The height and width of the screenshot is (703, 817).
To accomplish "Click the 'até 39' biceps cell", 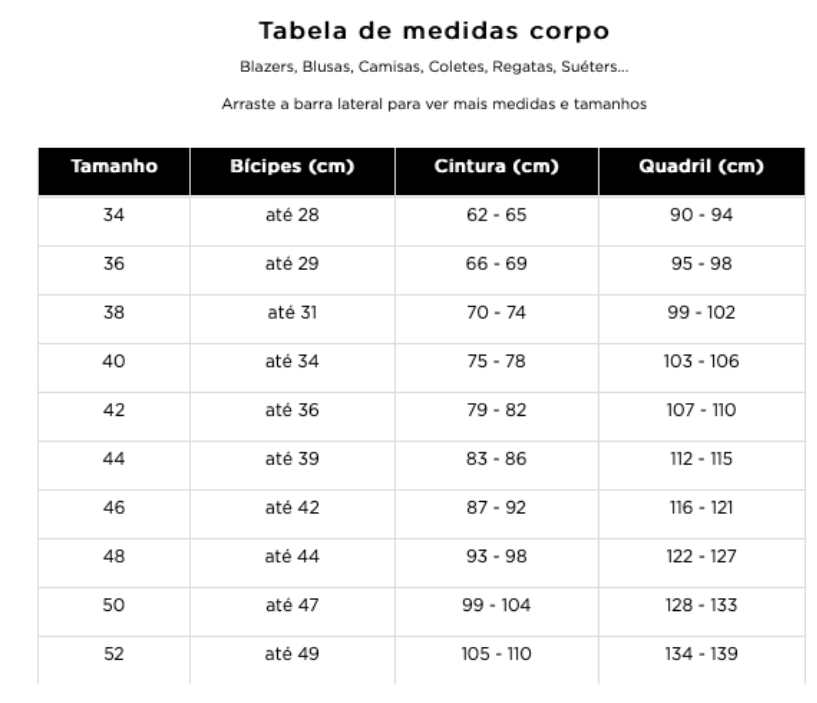I will click(x=292, y=459).
